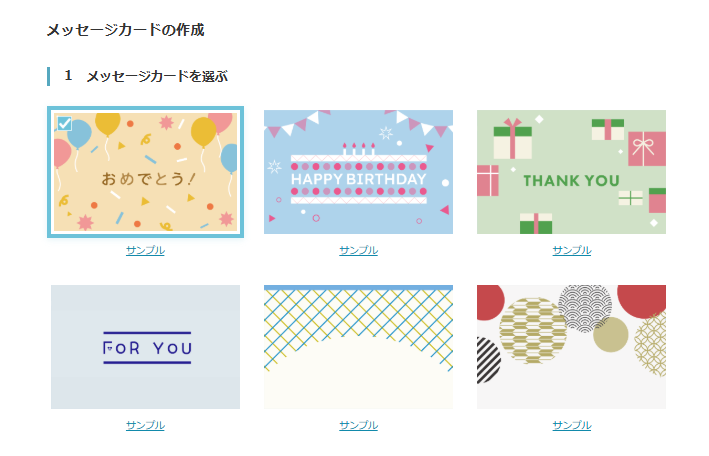Toggle the checkmark on the おめでとう card
Viewport: 709px width, 456px height.
point(64,123)
